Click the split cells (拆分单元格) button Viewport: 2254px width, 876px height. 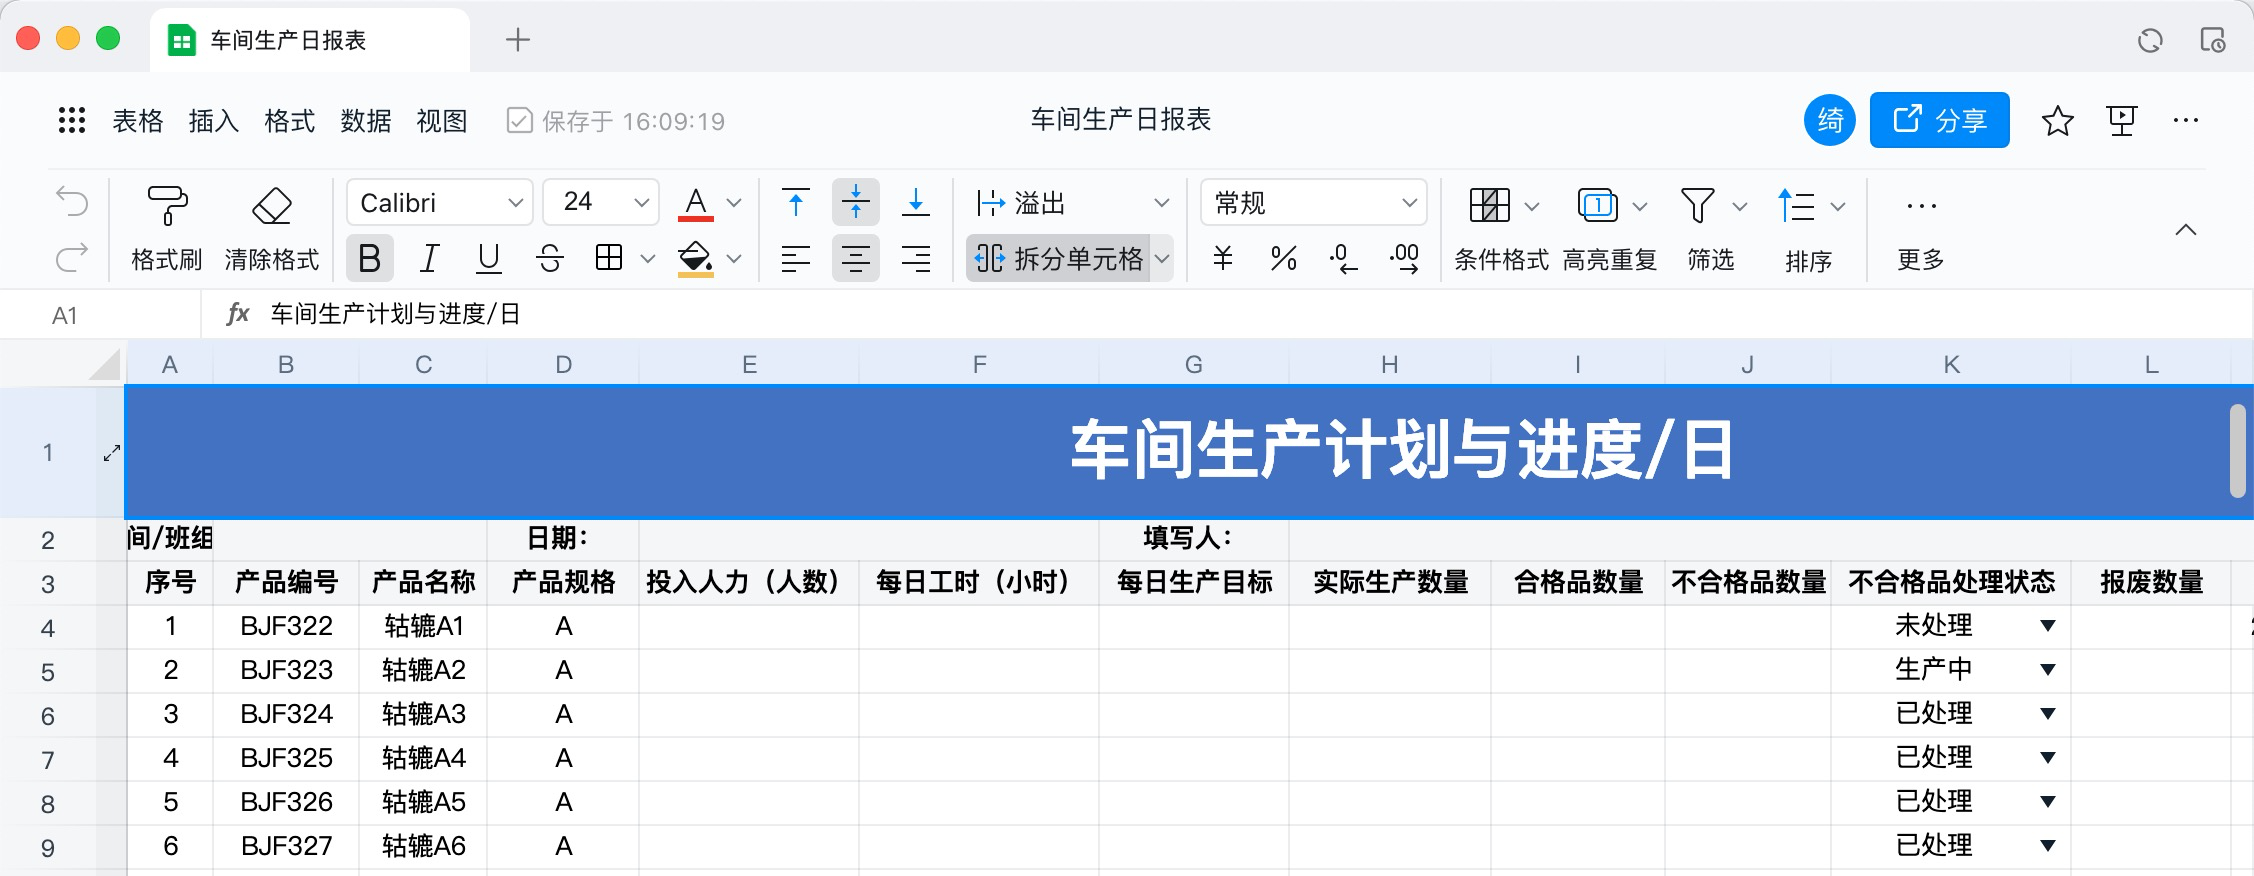(x=1058, y=259)
